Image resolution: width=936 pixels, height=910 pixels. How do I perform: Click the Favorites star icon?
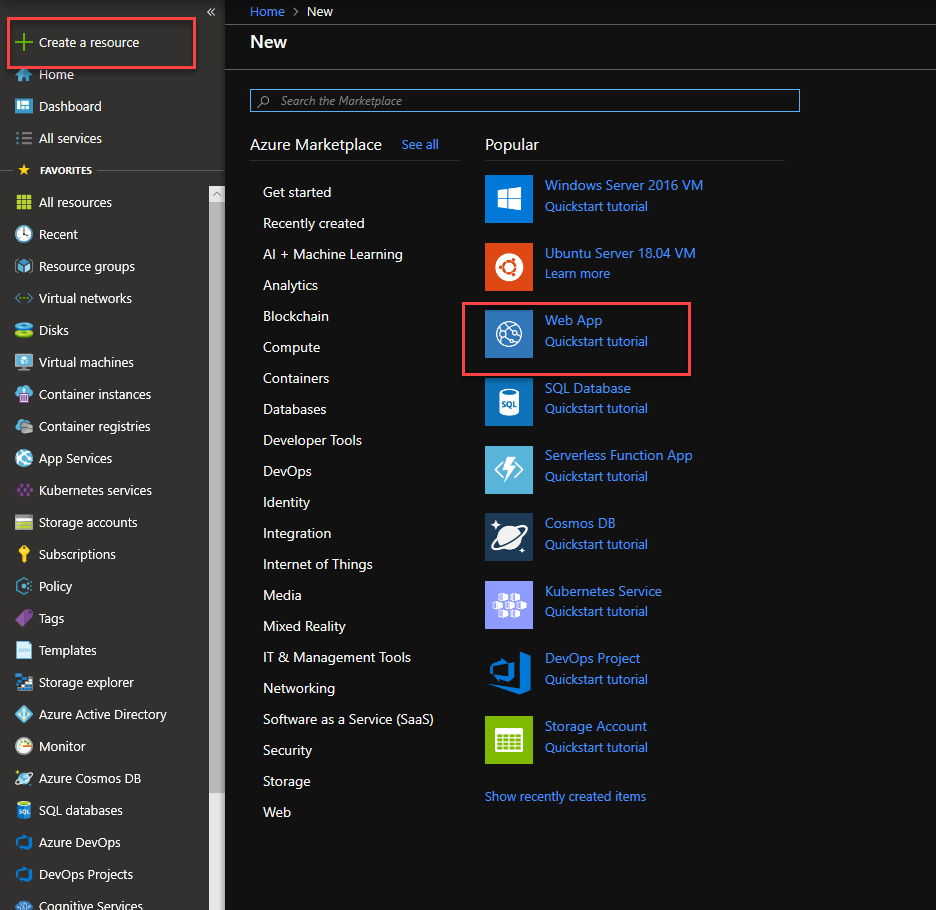[x=24, y=170]
